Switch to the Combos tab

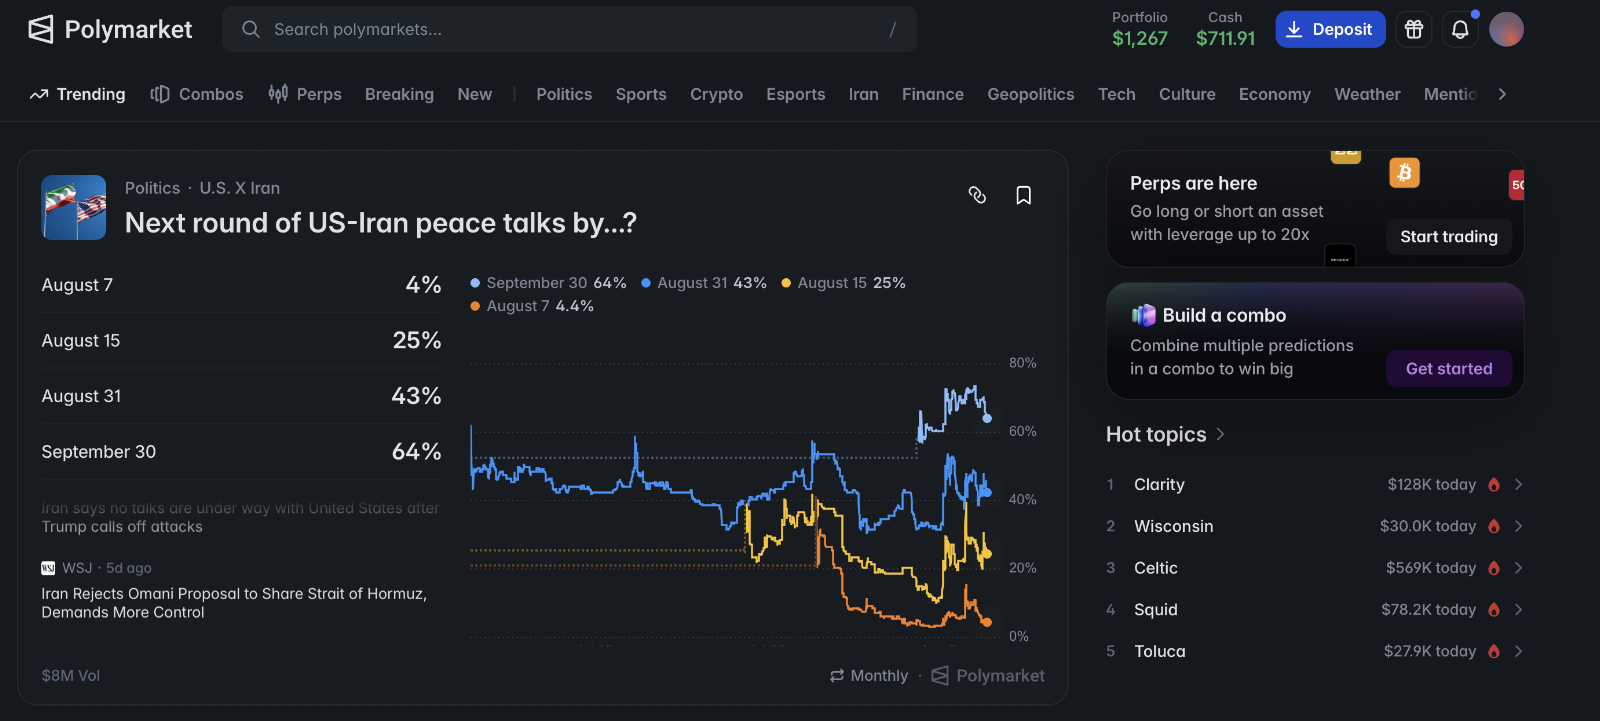click(197, 94)
